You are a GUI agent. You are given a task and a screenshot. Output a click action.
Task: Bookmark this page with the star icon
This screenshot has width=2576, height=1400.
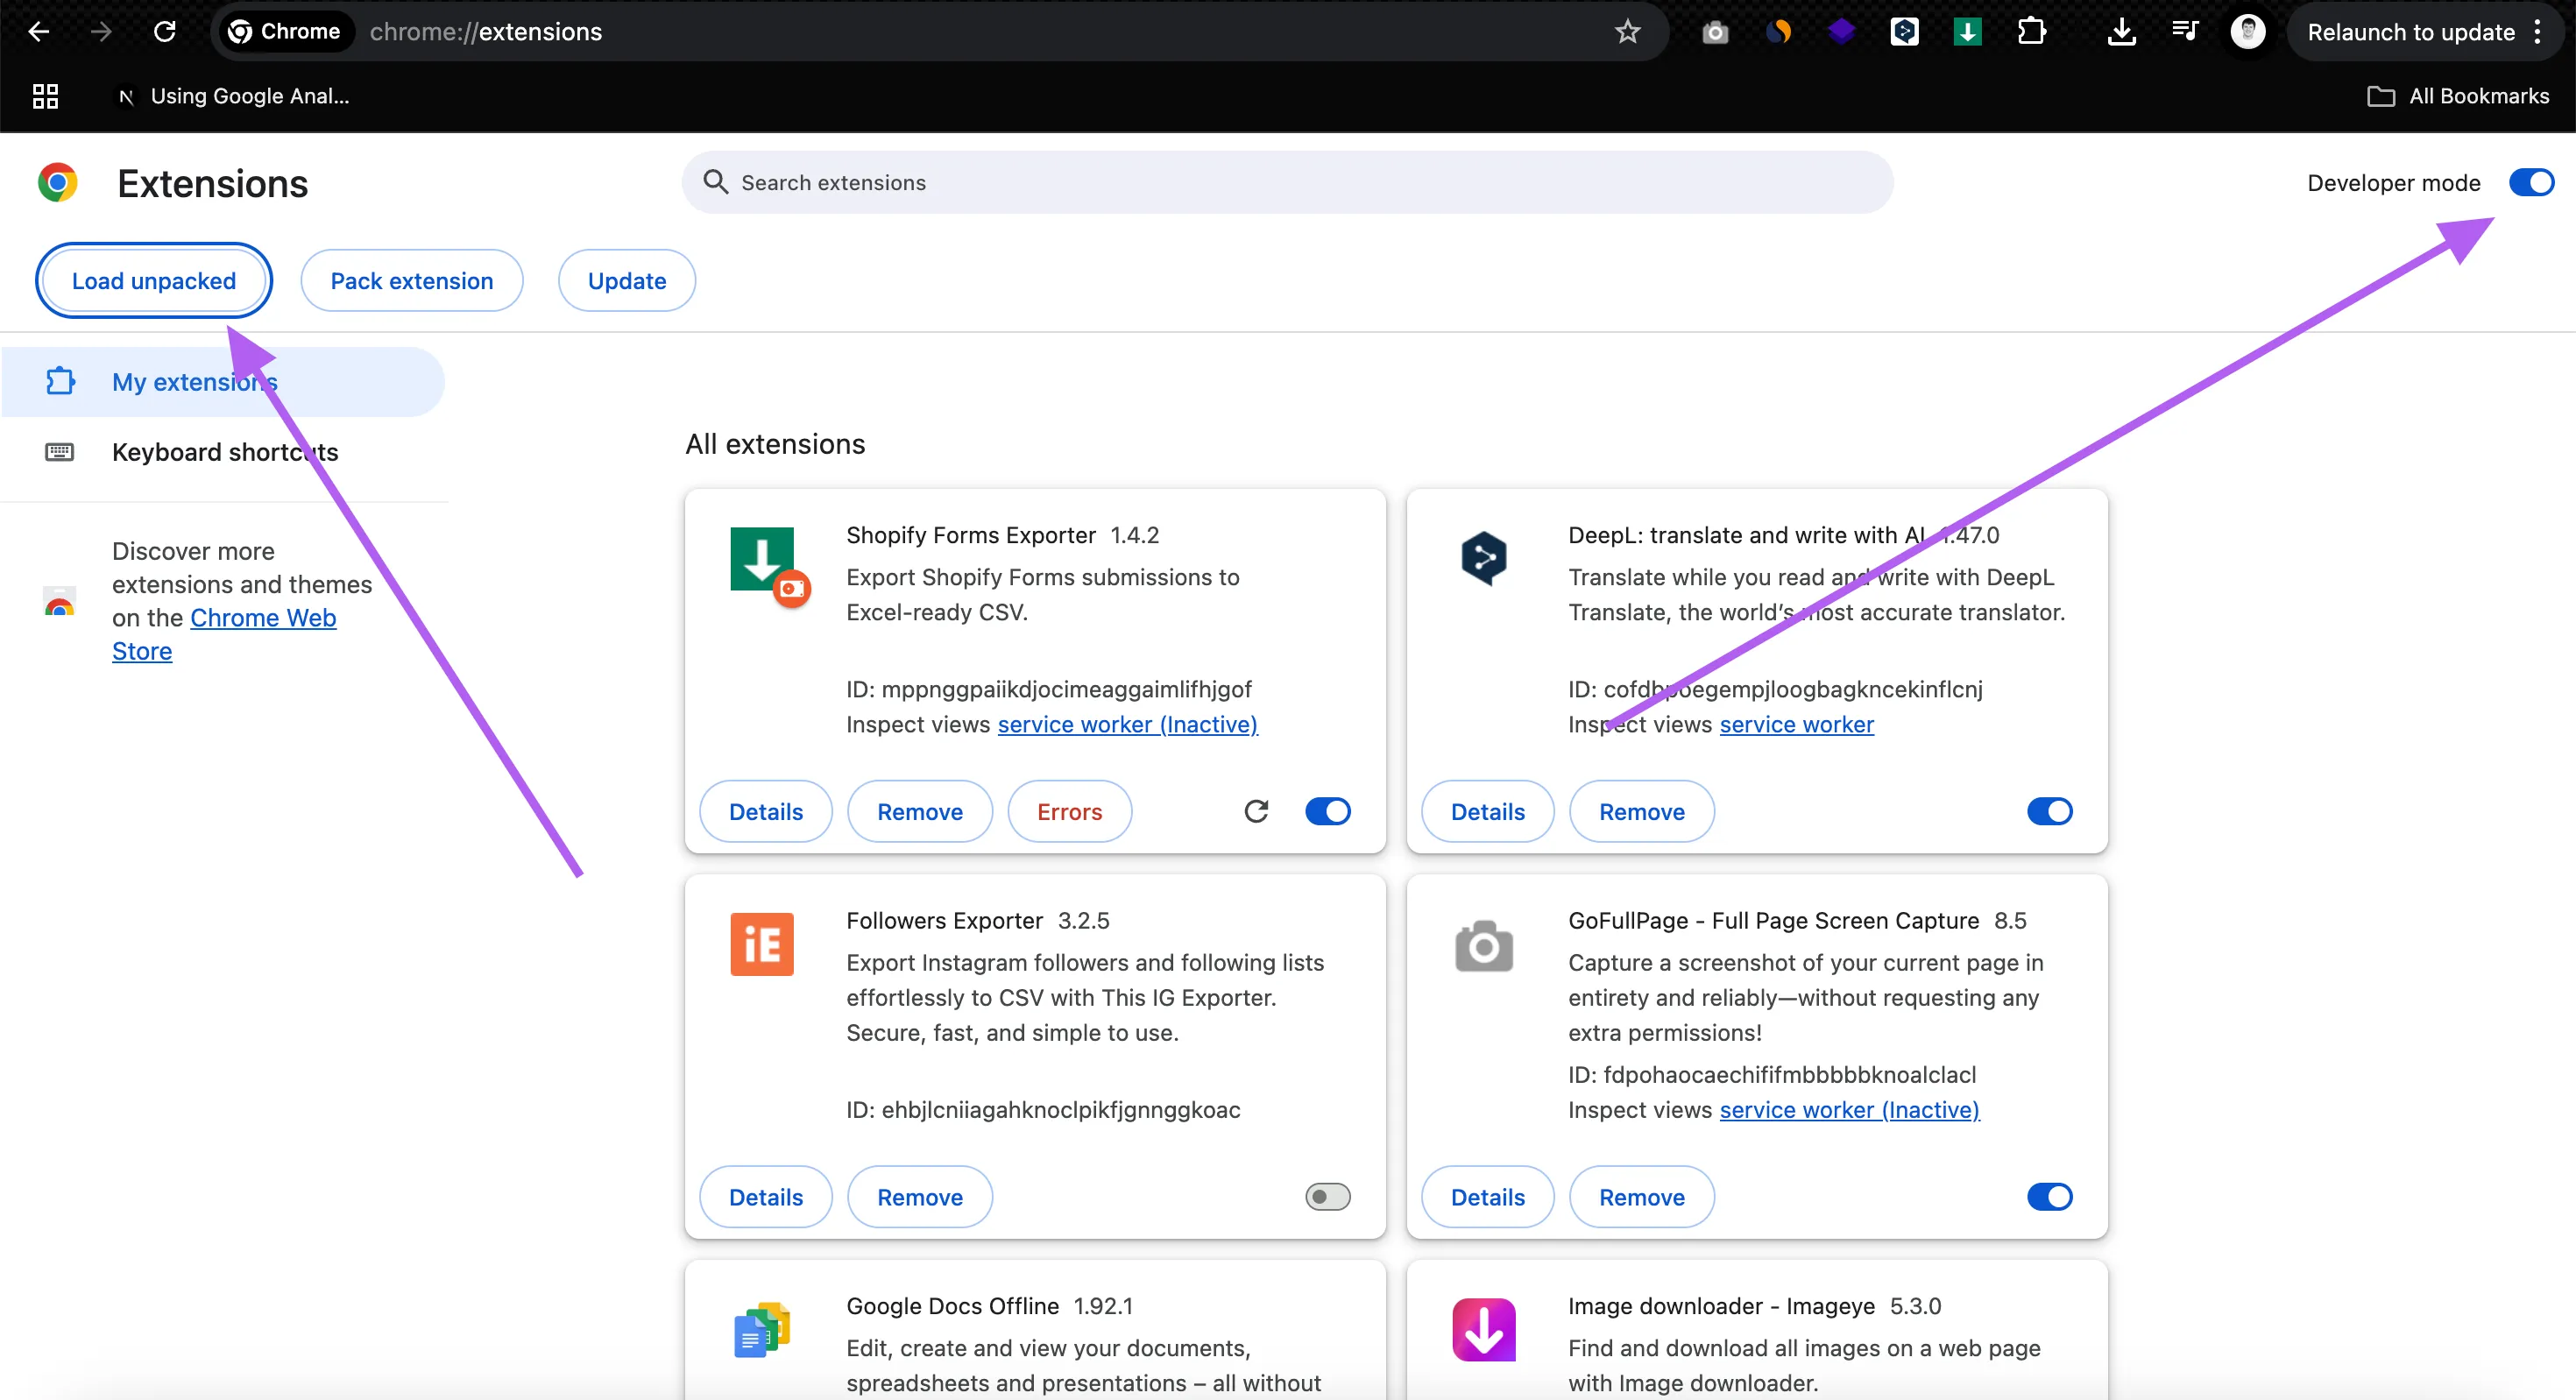coord(1628,32)
